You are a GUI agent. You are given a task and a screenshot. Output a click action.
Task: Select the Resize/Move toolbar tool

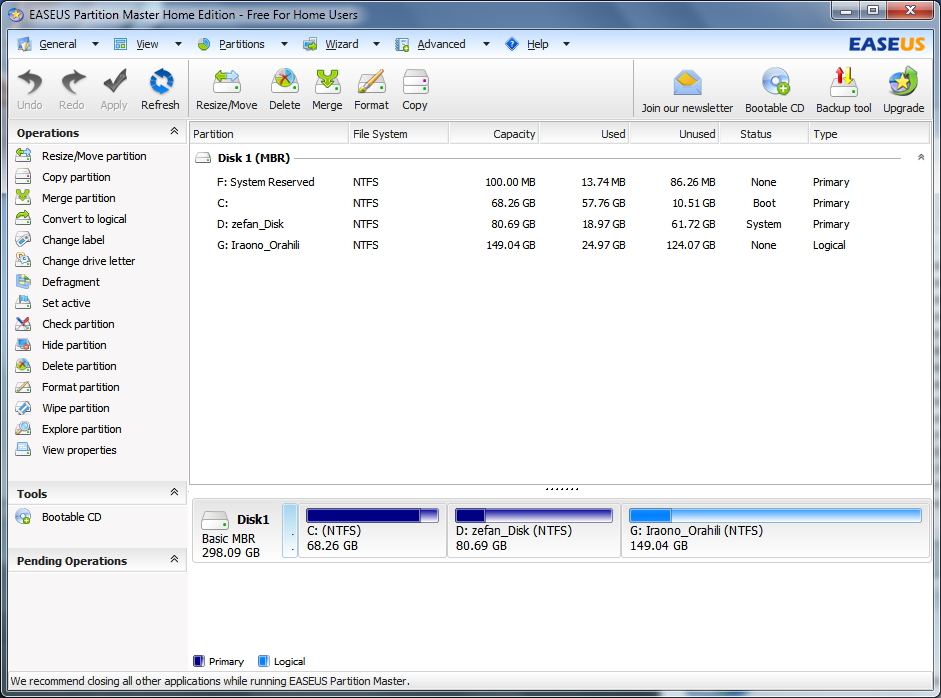[226, 89]
